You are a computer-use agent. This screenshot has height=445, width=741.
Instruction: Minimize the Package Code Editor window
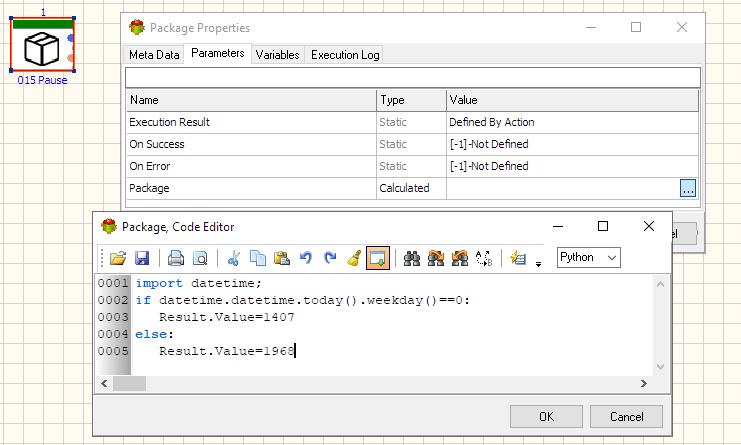coord(558,226)
